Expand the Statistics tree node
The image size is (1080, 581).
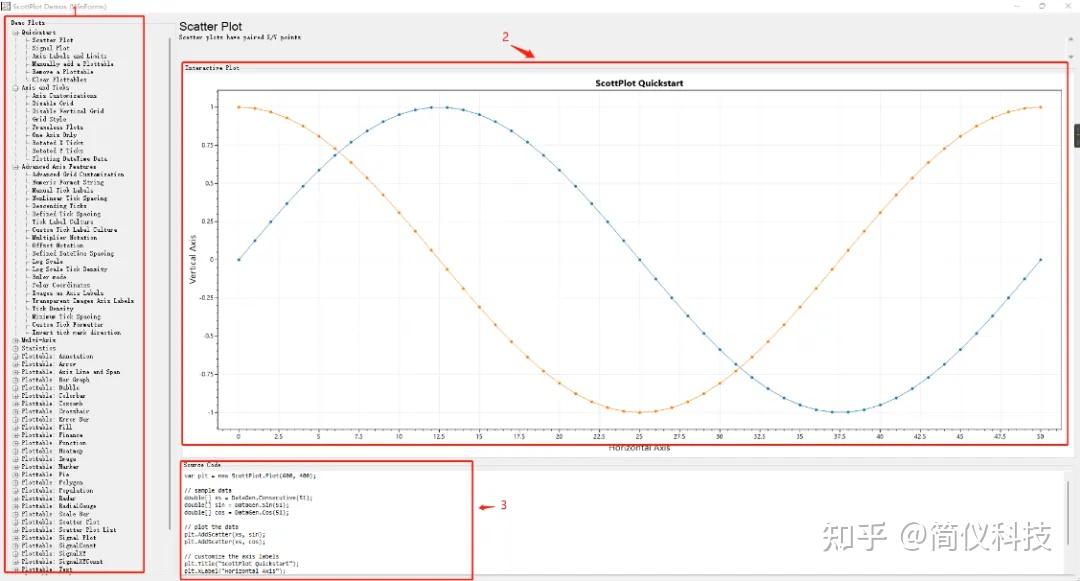[15, 348]
